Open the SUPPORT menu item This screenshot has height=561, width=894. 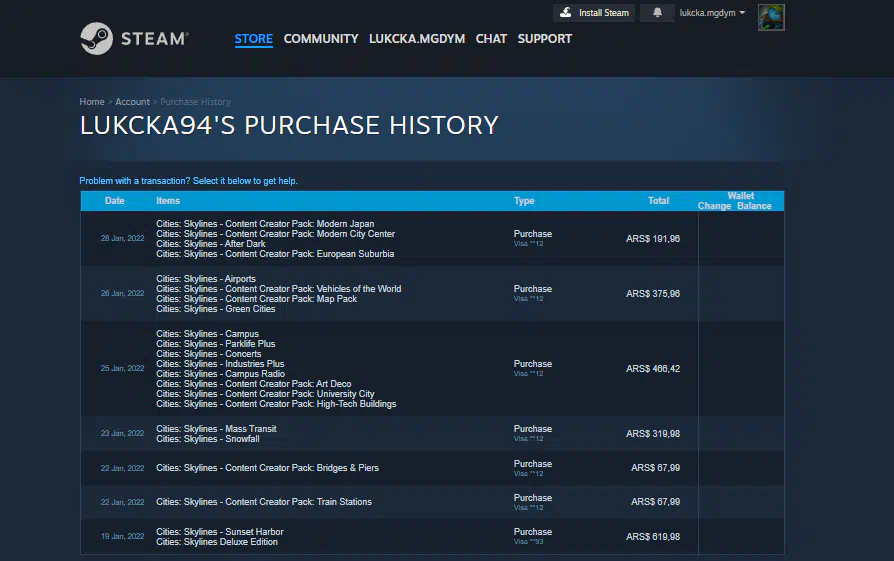(x=544, y=39)
